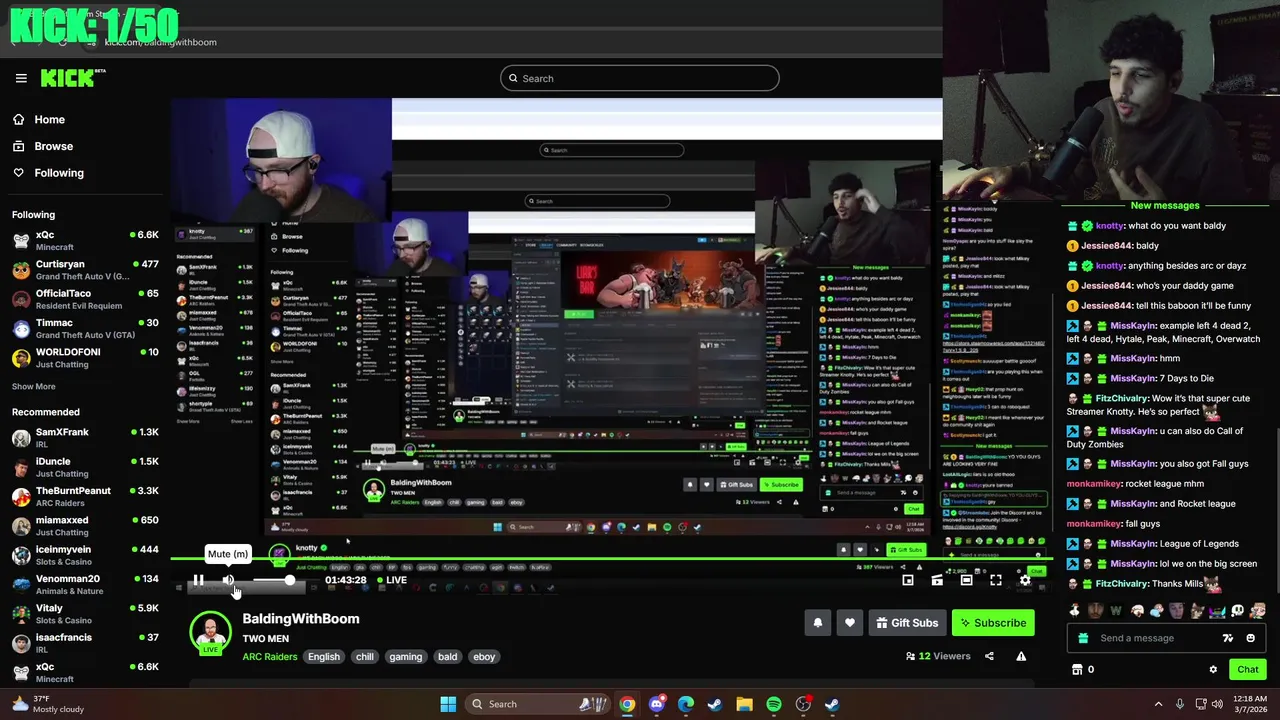Open SamXFrank recommended channel

pos(85,437)
